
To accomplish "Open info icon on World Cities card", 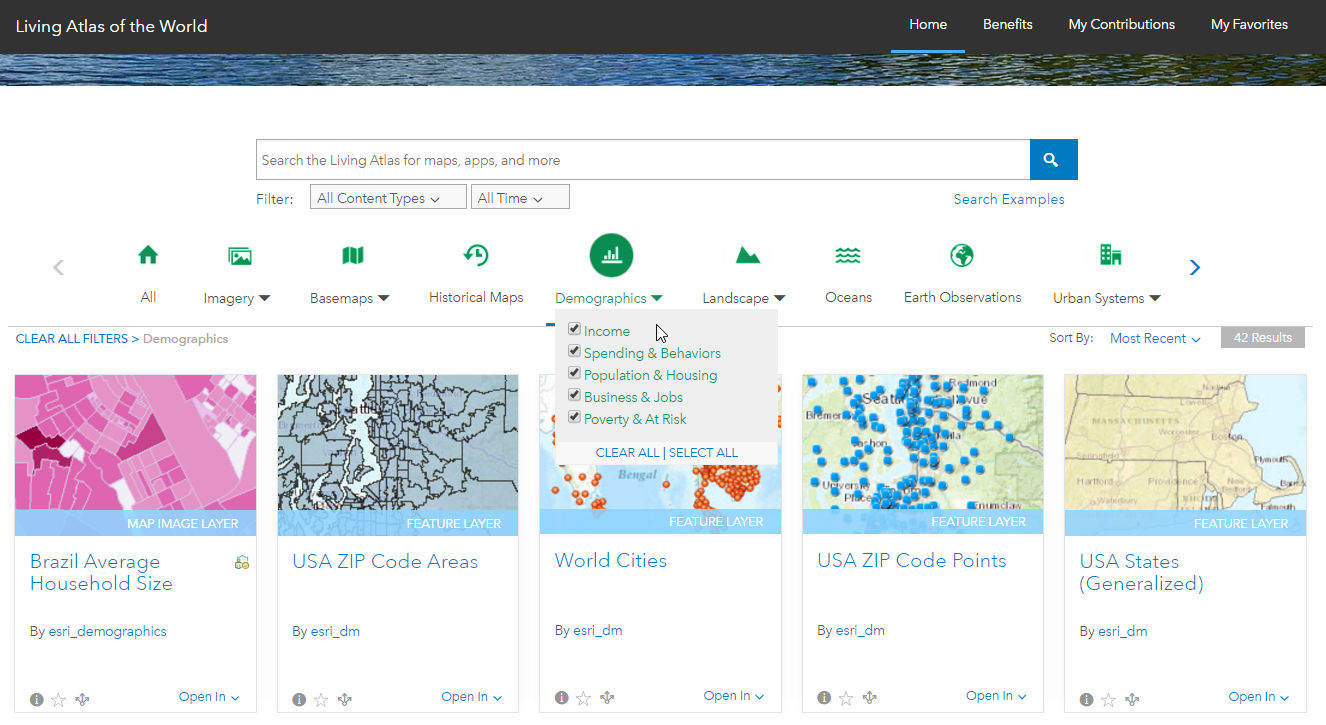I will 562,698.
